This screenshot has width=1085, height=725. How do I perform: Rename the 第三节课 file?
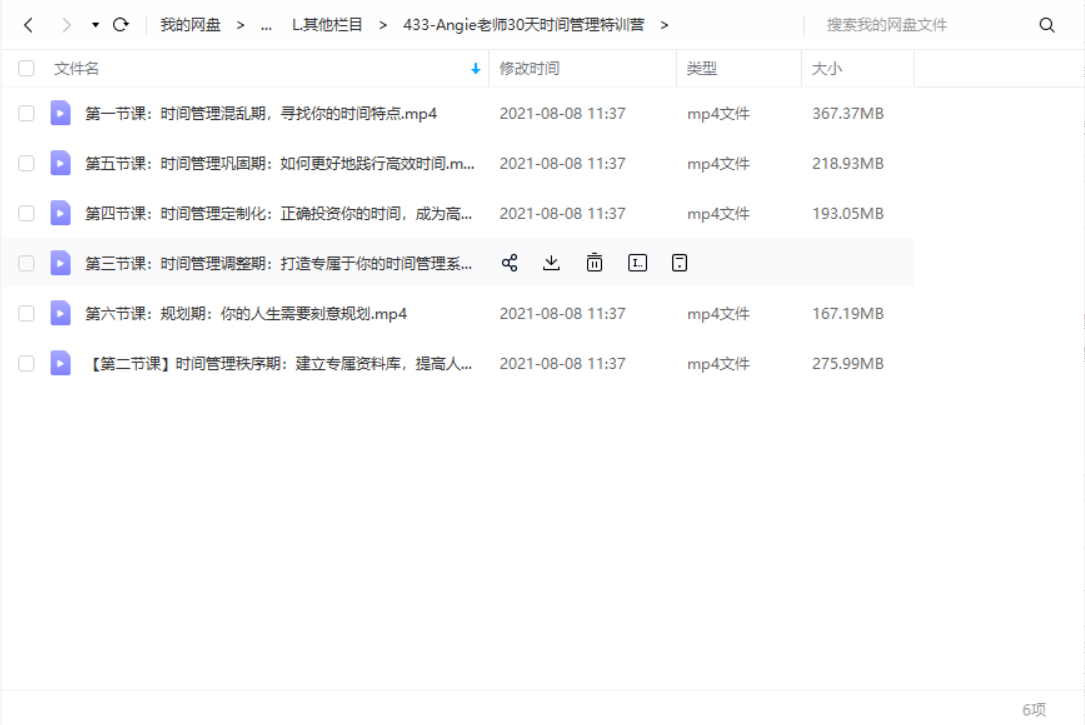click(637, 263)
